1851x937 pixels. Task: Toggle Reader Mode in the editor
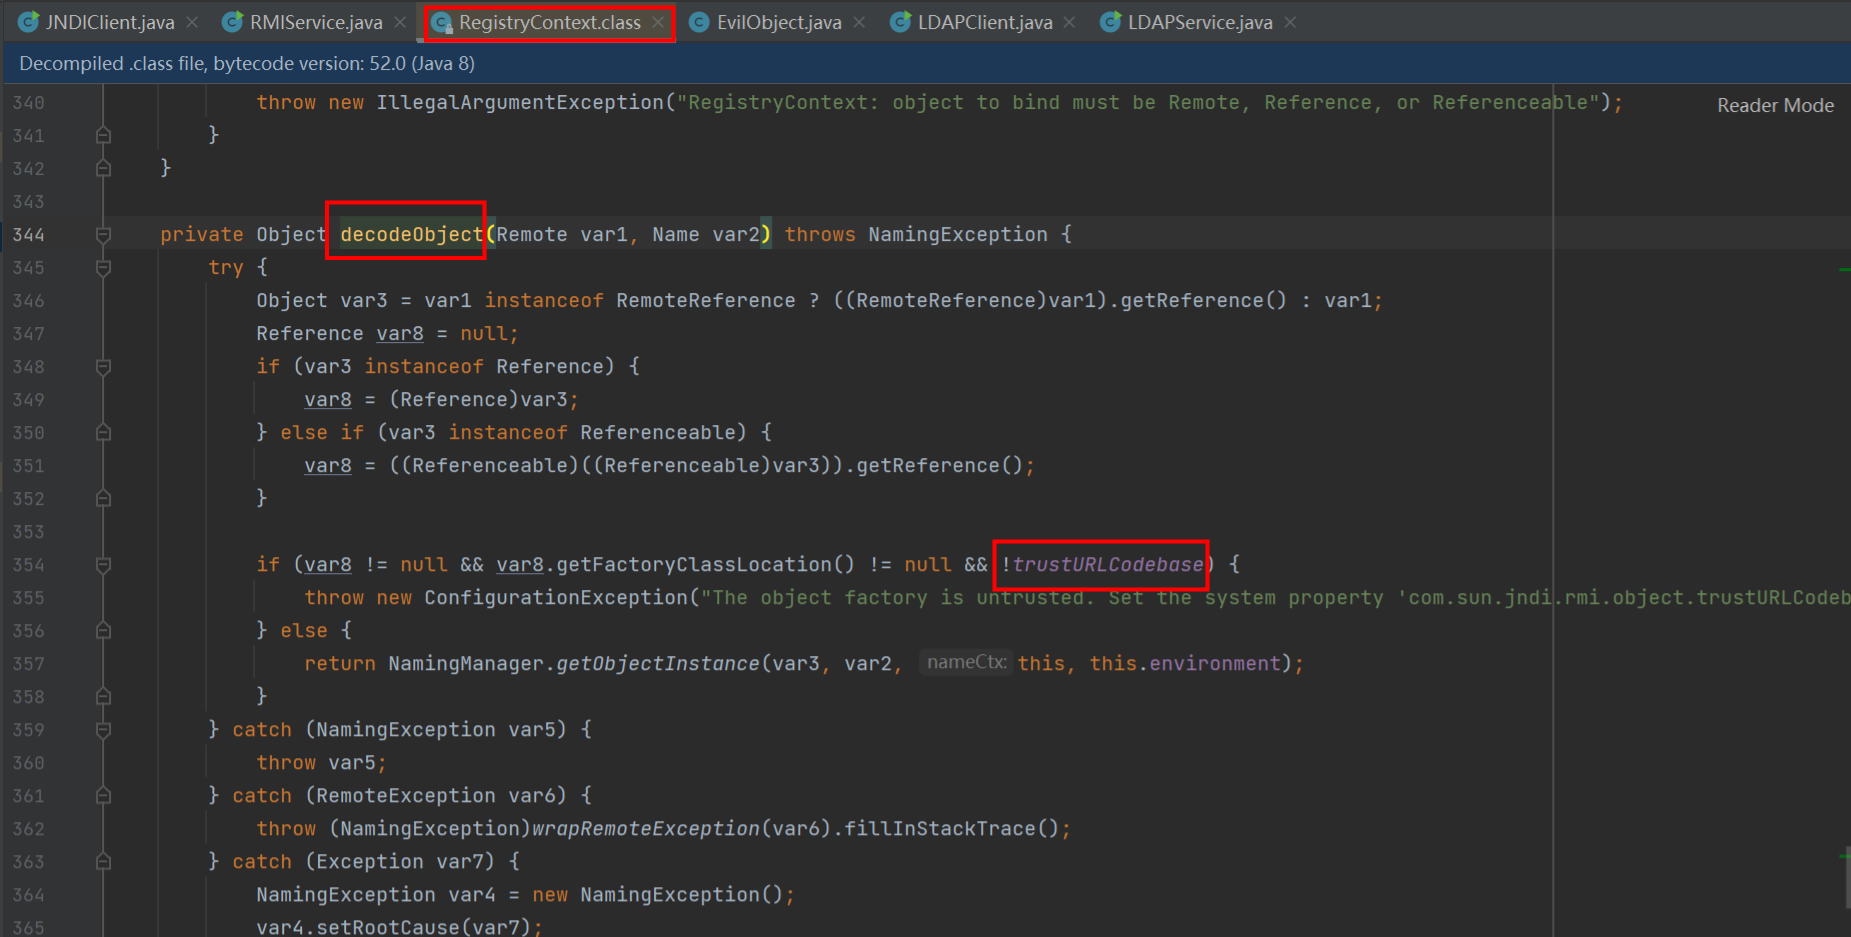click(x=1775, y=105)
